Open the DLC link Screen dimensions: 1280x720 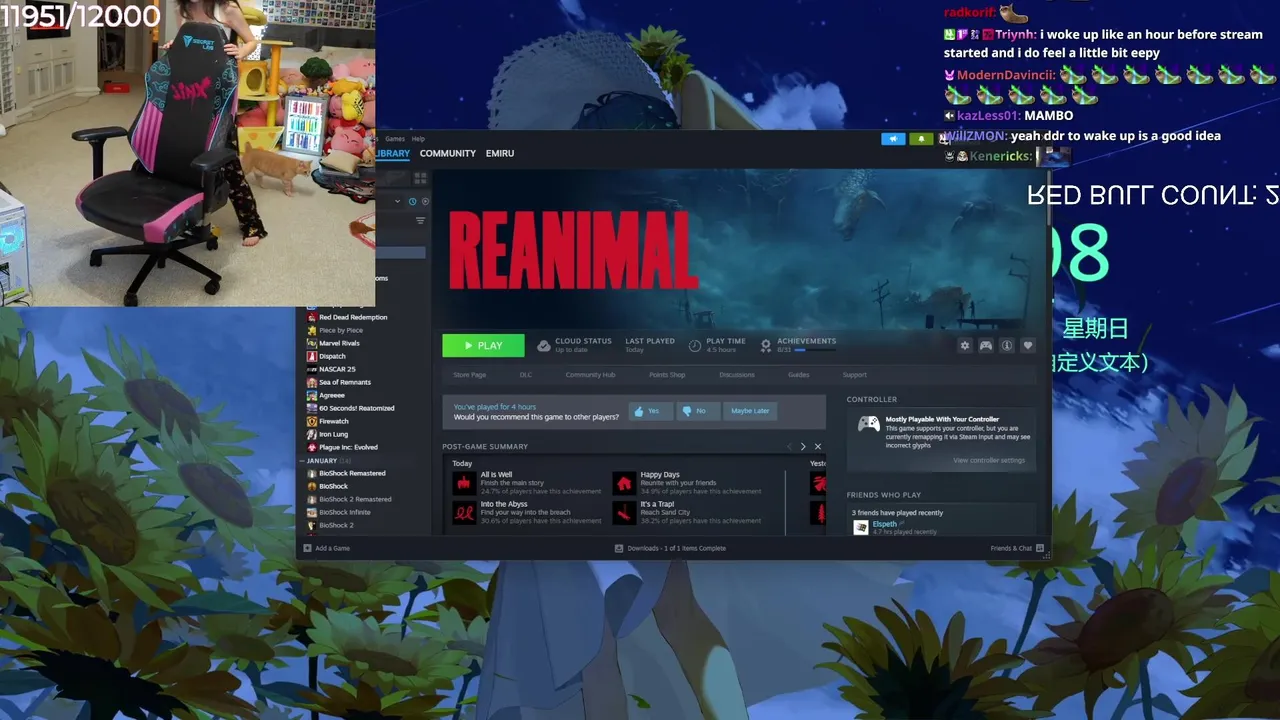click(x=526, y=375)
